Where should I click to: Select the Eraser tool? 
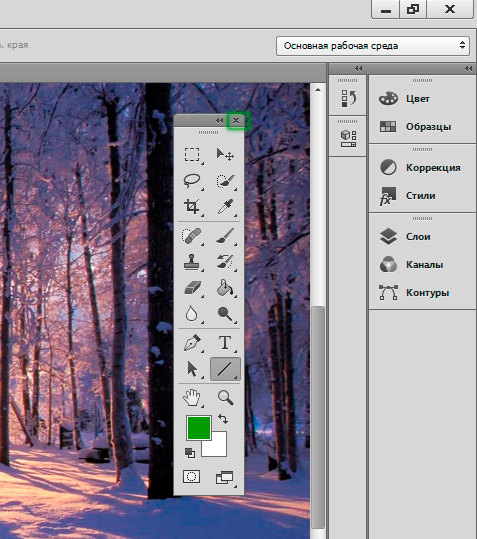pos(192,288)
